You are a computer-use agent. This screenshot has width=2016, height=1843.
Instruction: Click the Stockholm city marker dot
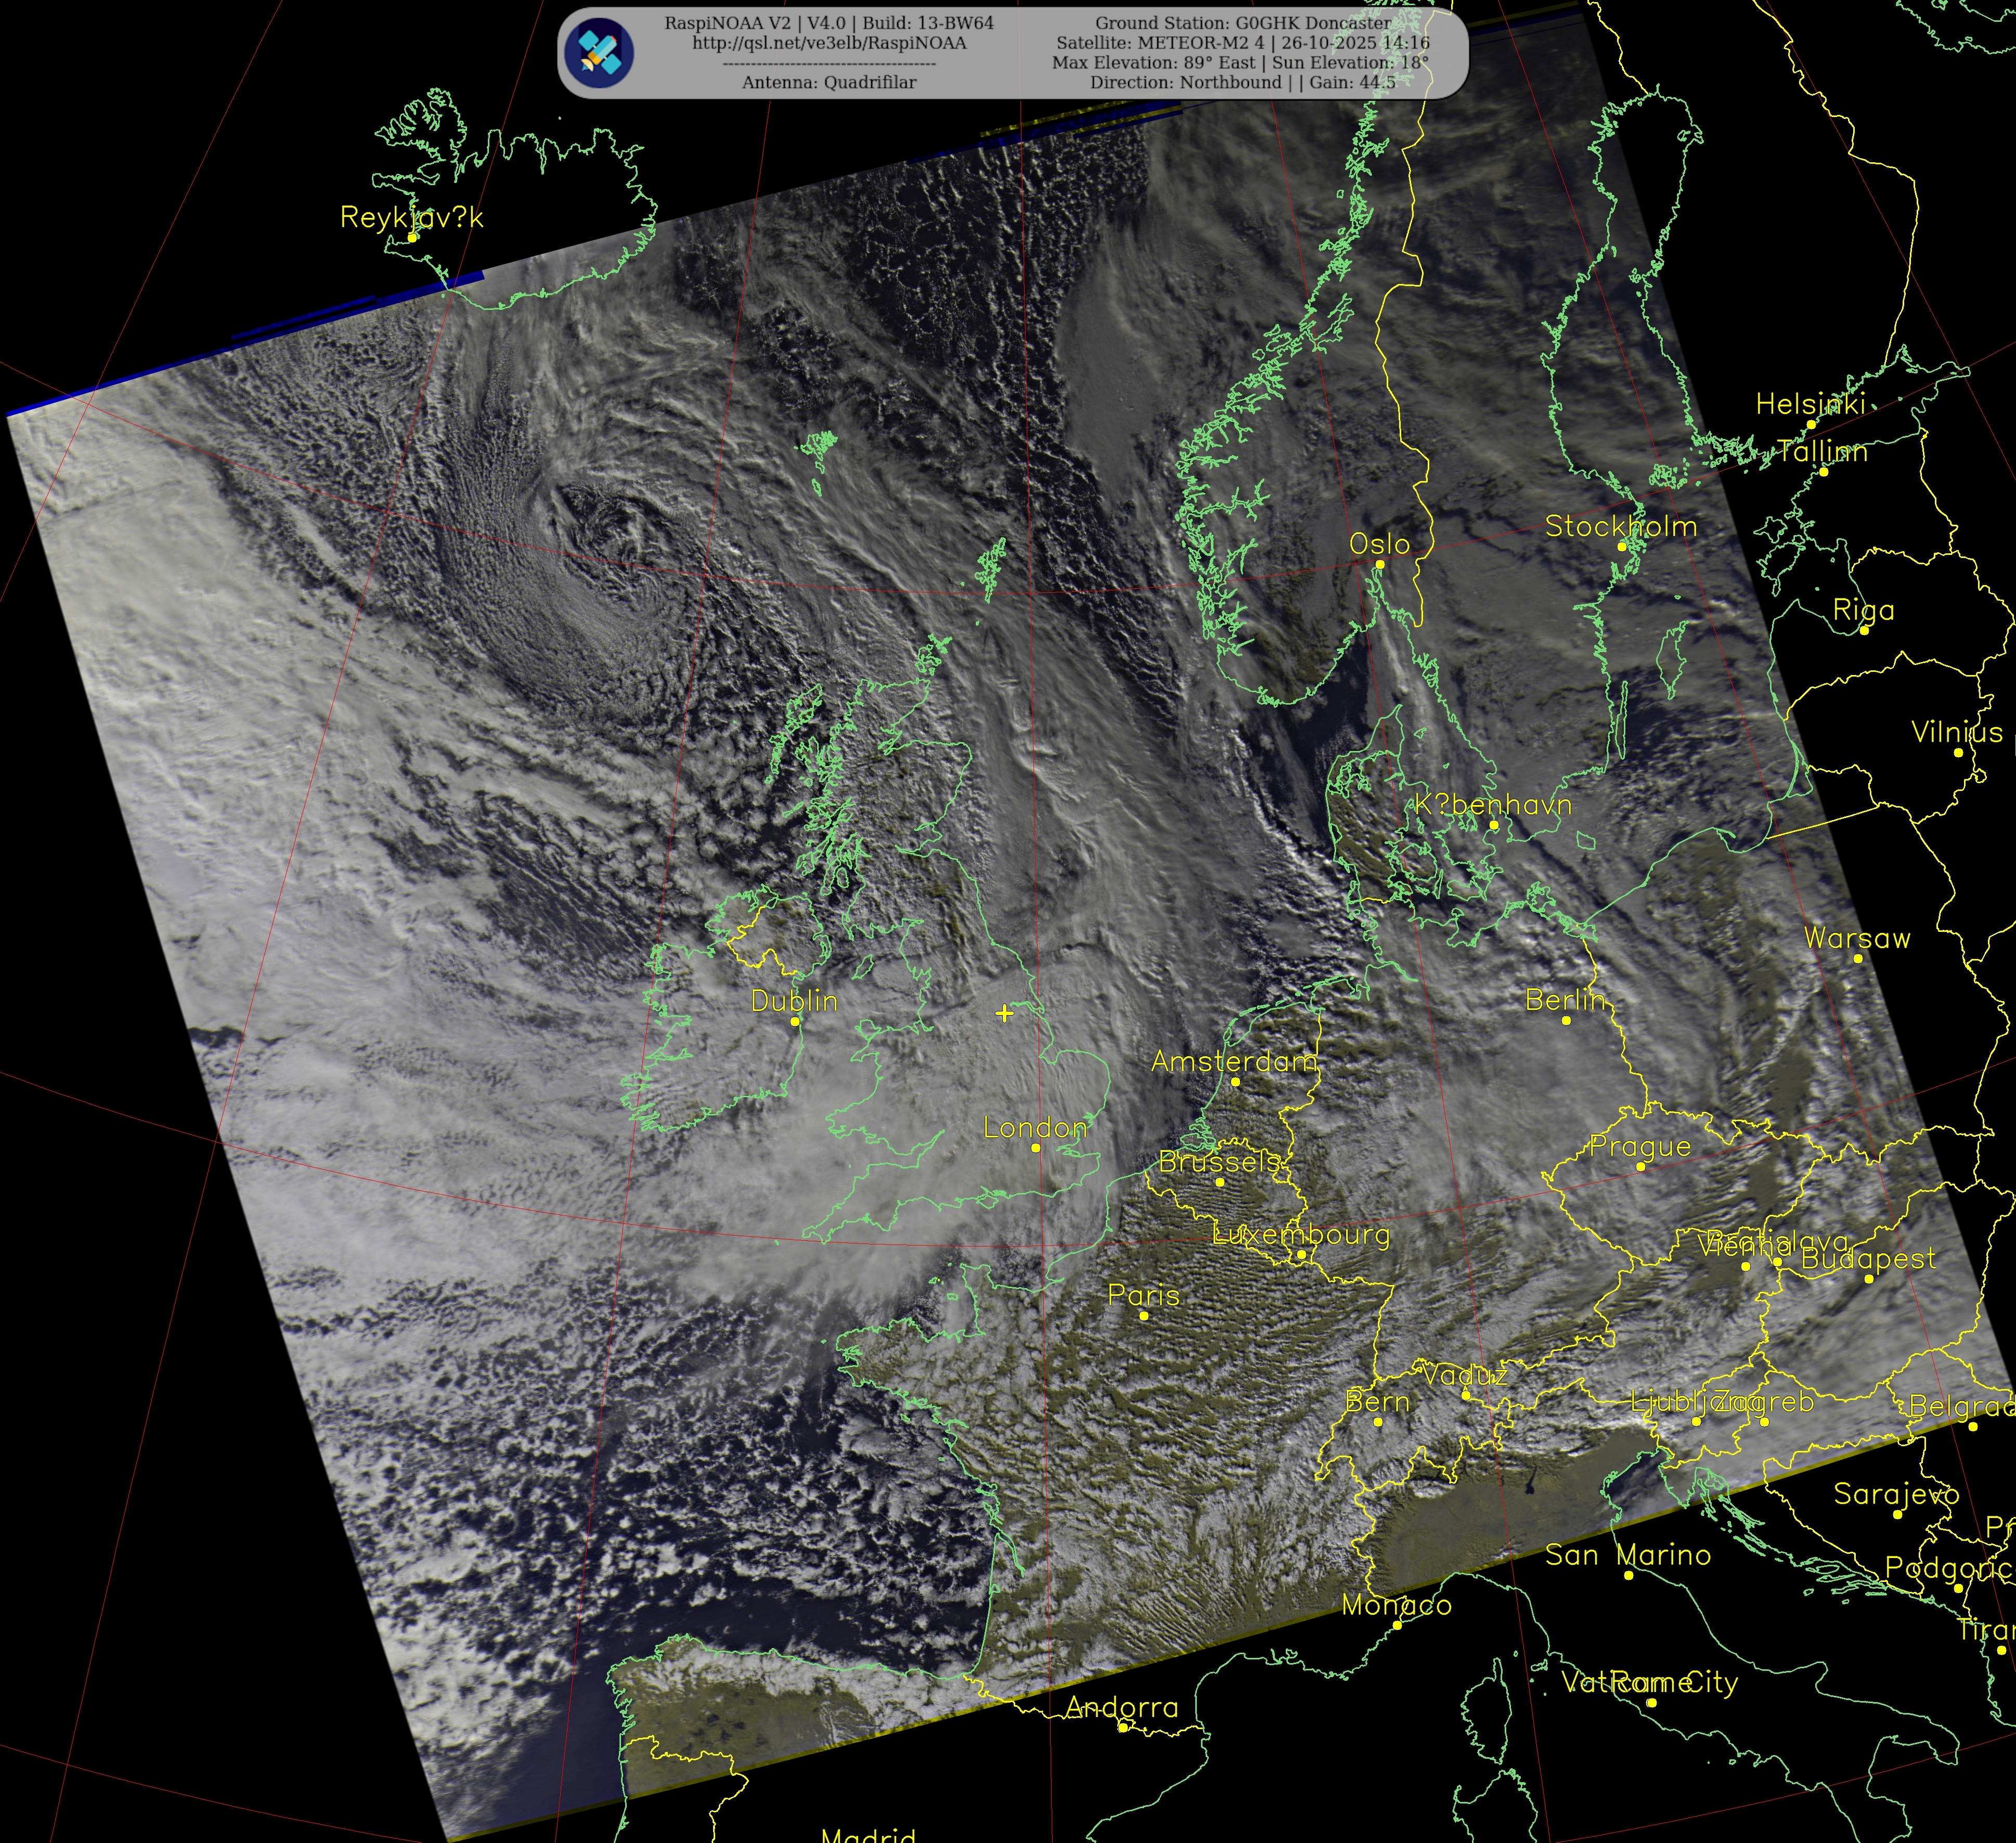tap(1622, 547)
